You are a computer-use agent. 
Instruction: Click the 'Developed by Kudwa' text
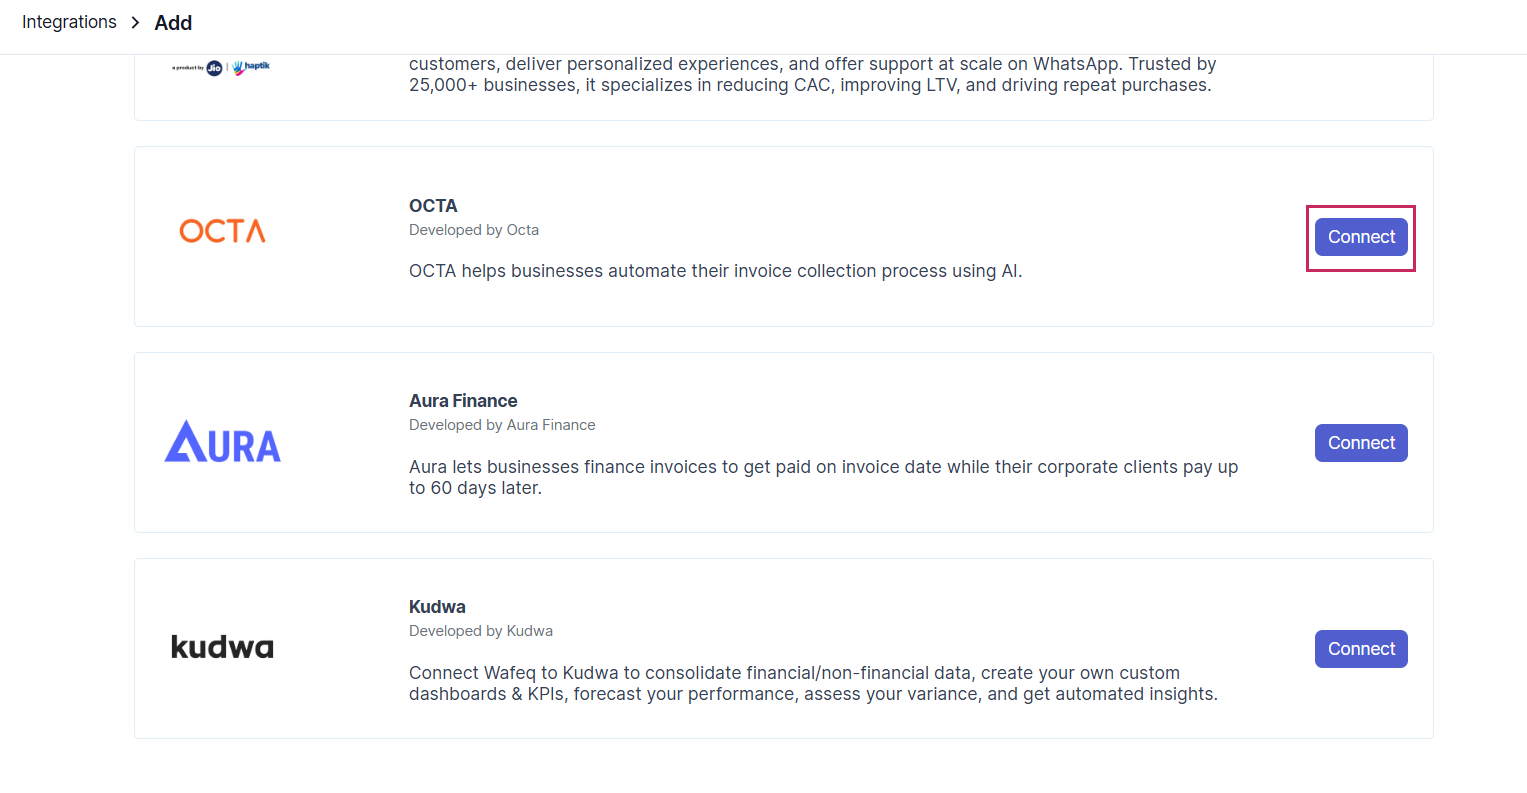pos(481,631)
